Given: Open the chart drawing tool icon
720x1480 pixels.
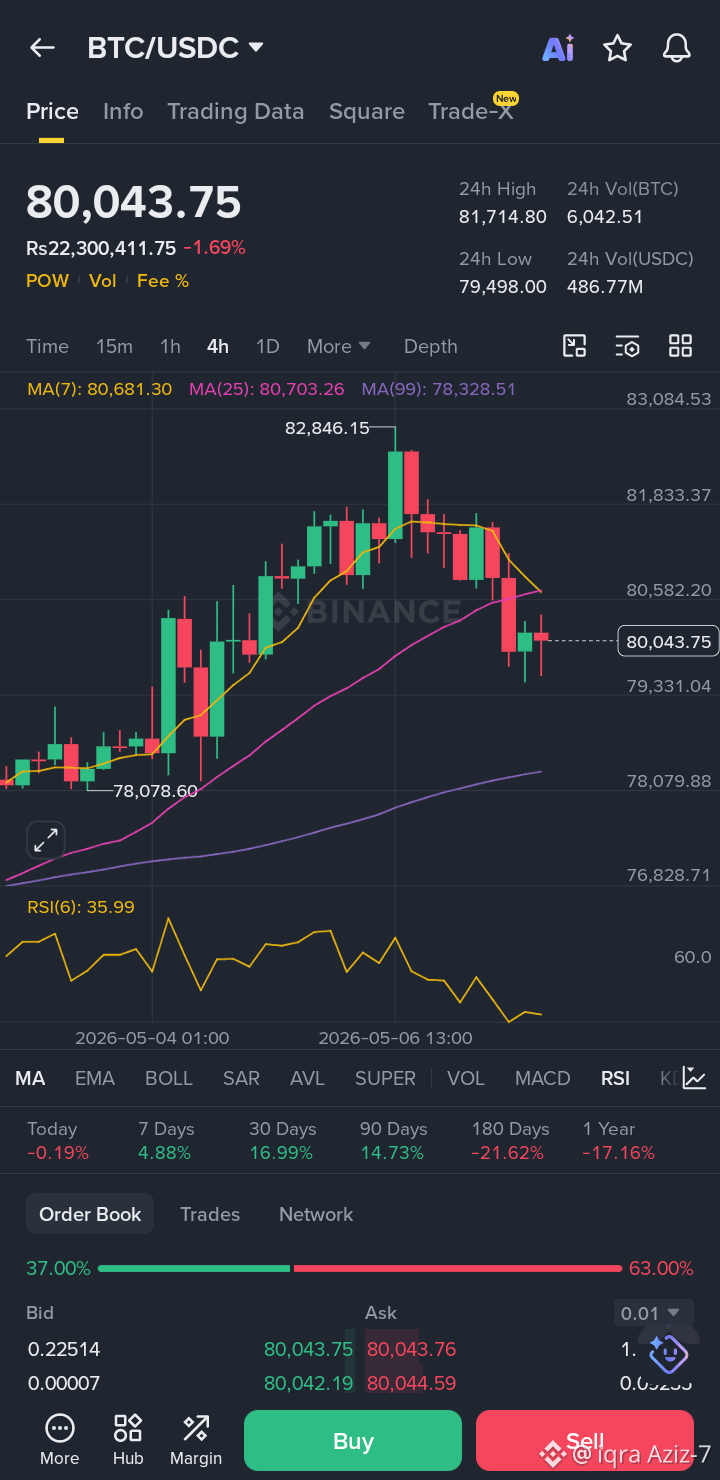Looking at the screenshot, I should pyautogui.click(x=575, y=346).
